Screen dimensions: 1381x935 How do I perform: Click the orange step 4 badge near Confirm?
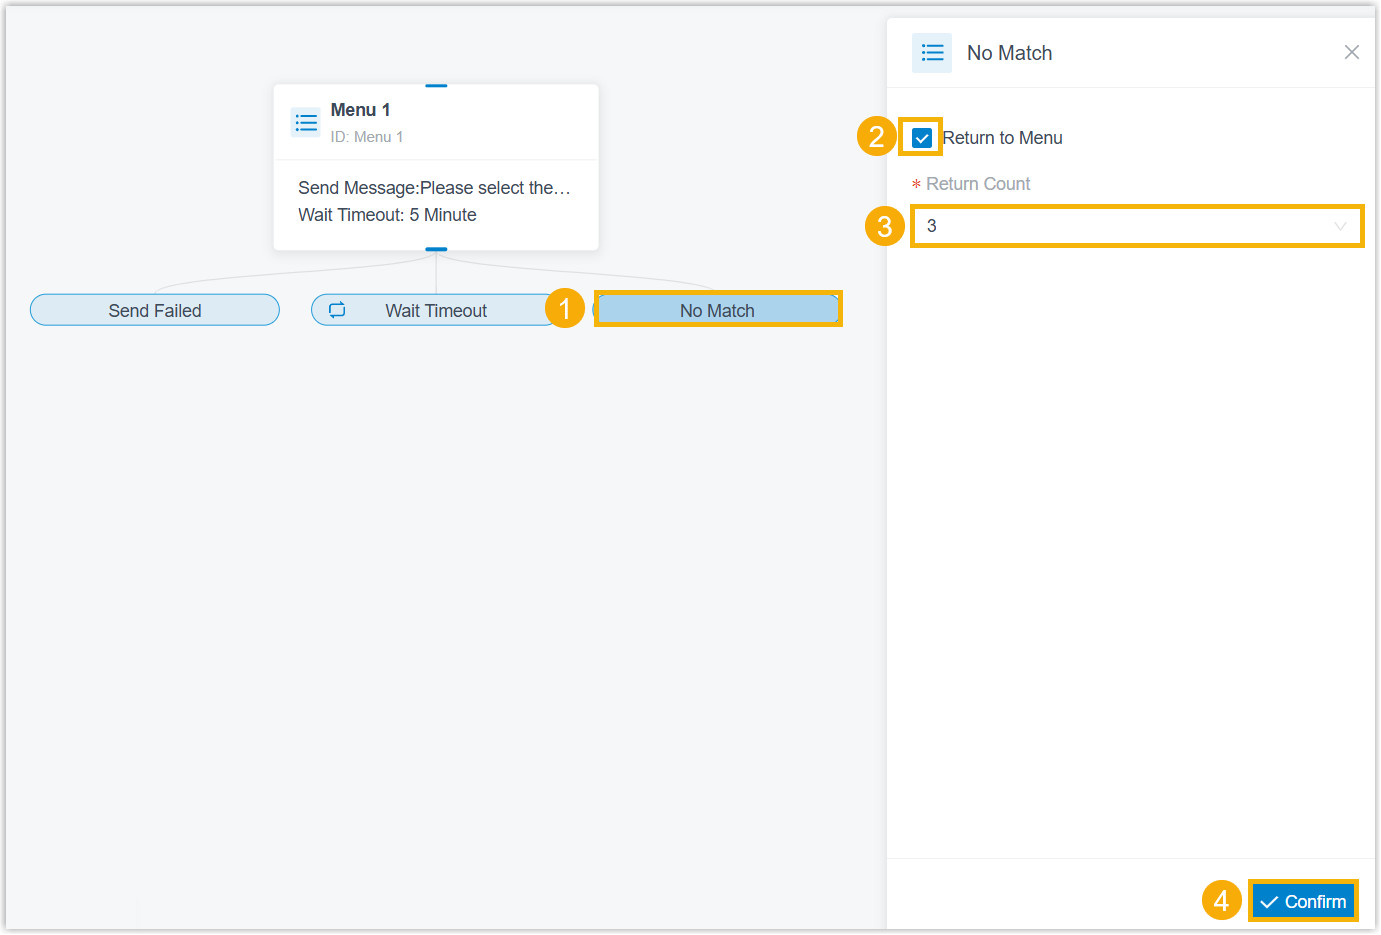(1221, 901)
